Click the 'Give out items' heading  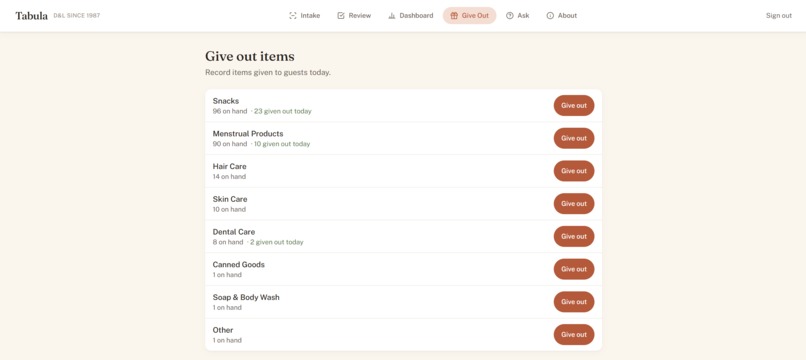250,56
